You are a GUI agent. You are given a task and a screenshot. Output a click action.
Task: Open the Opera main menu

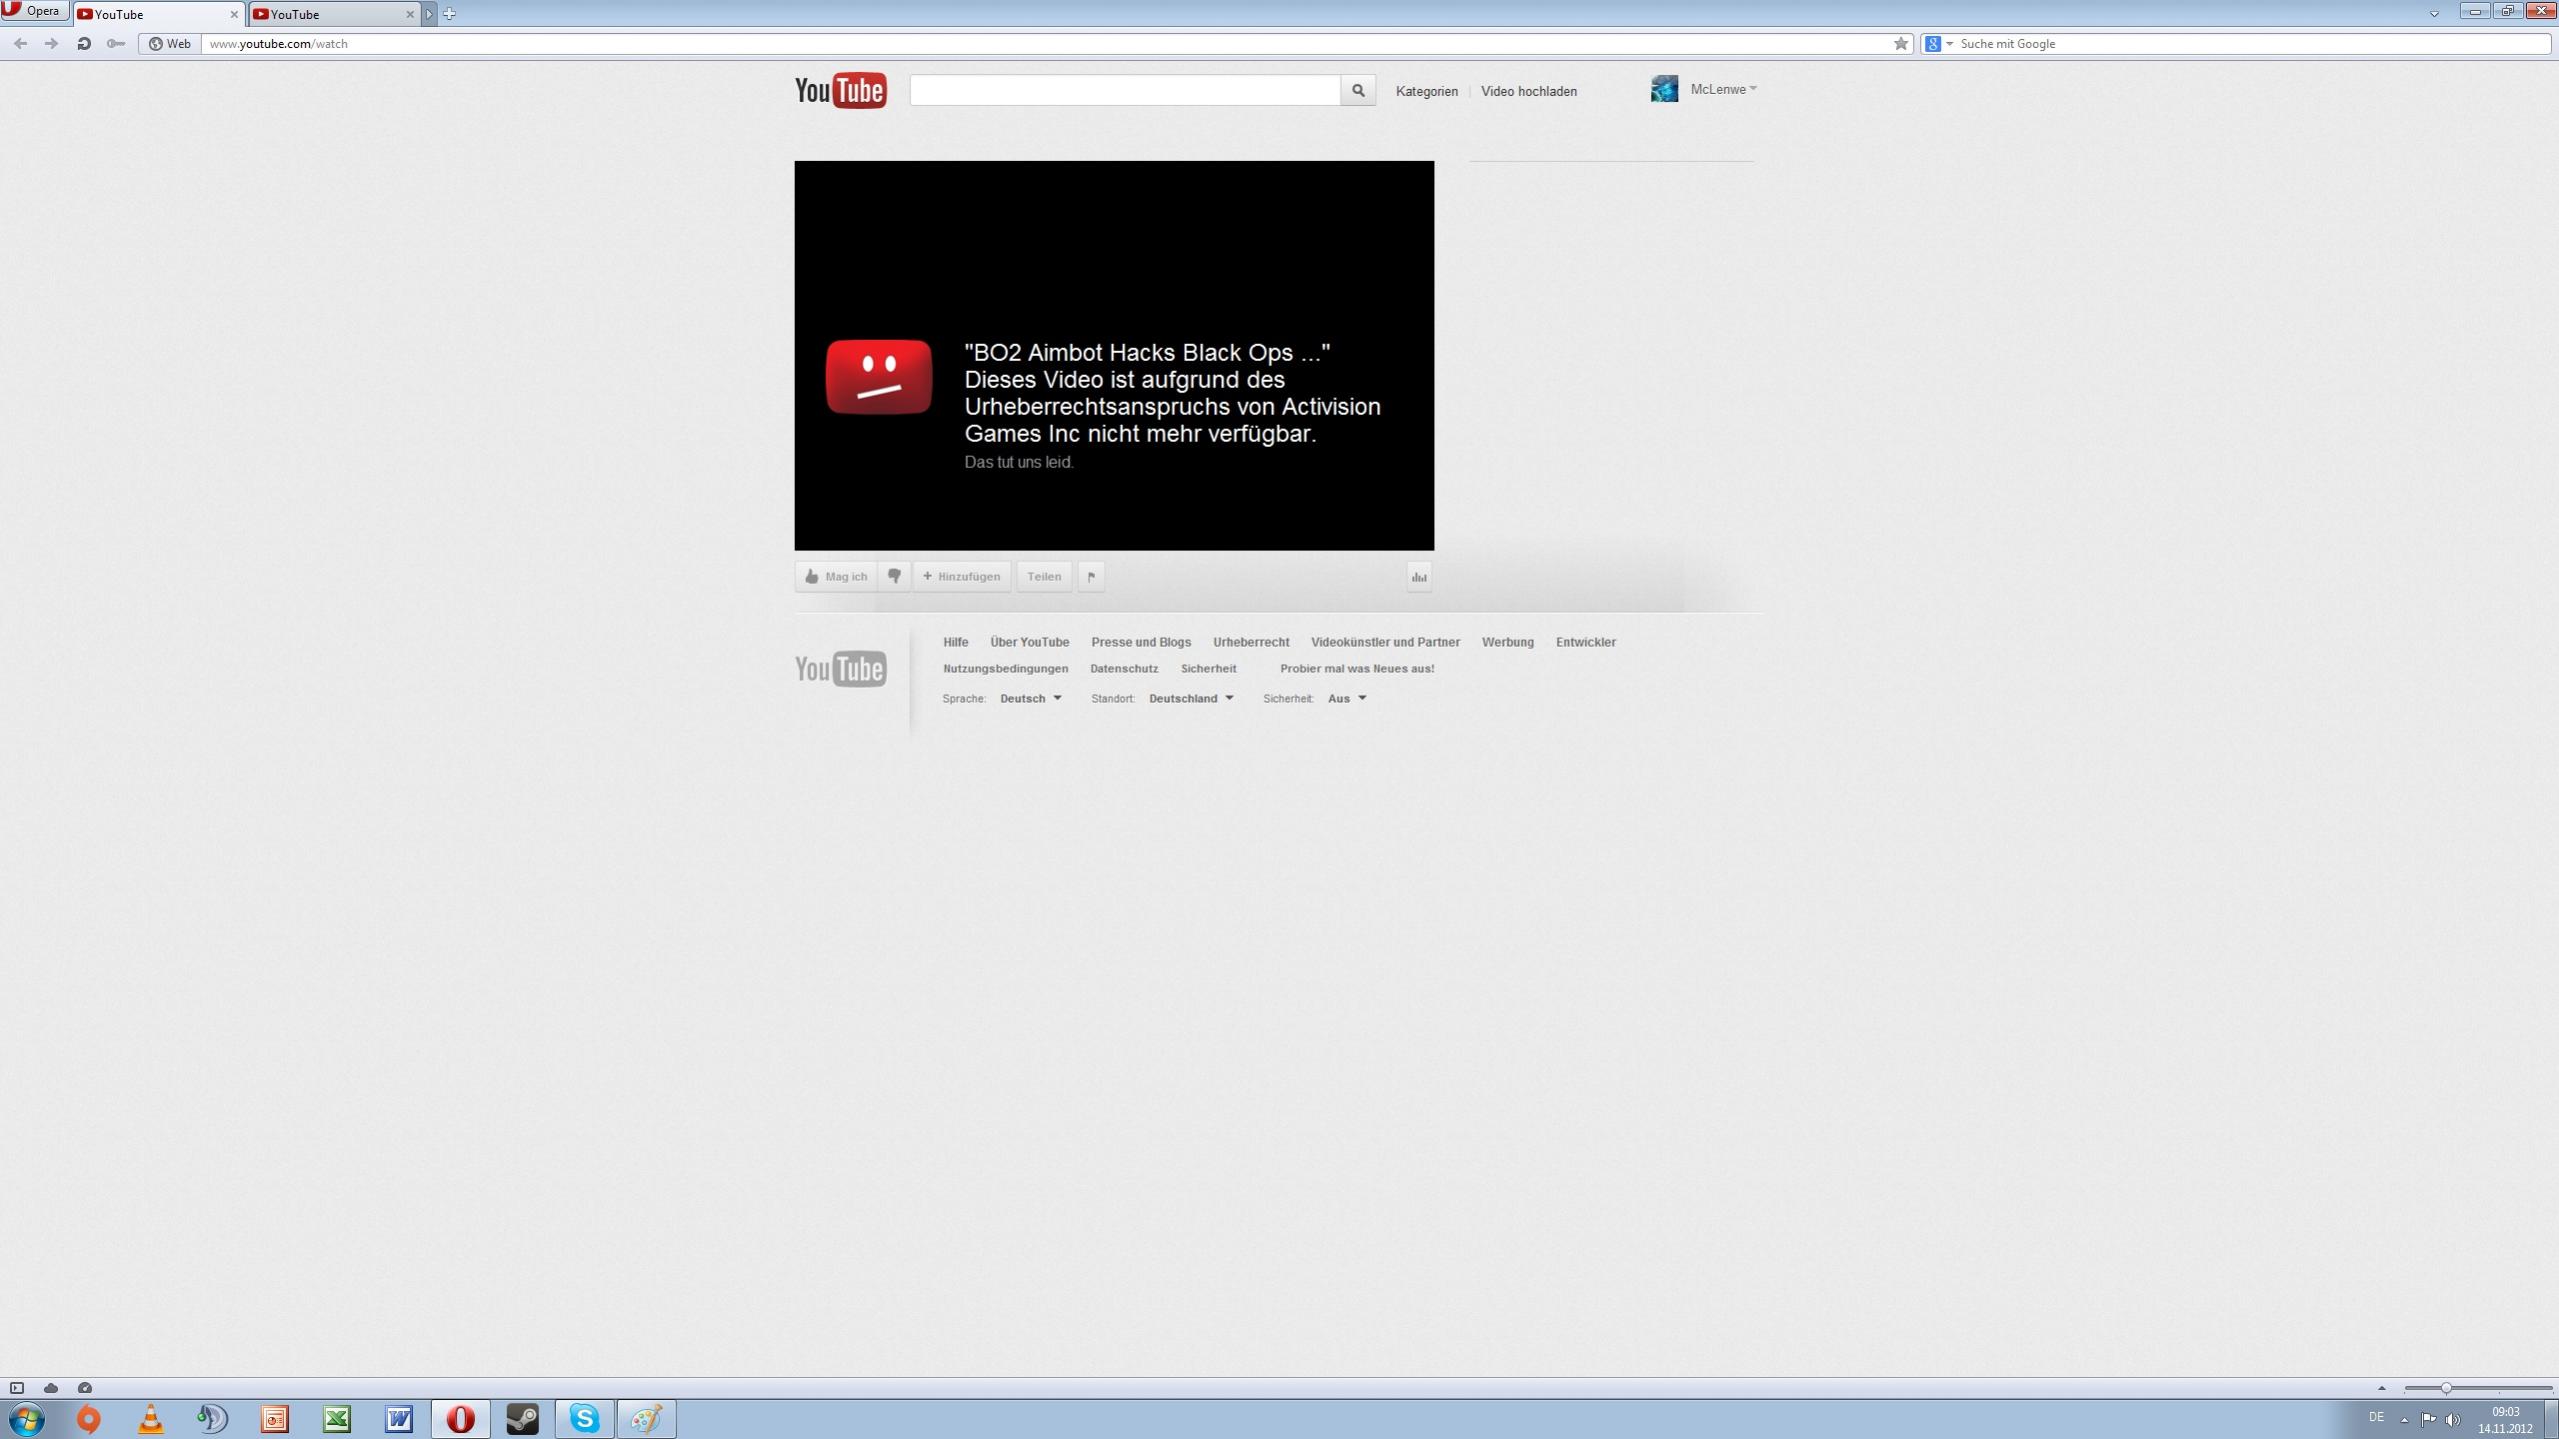pos(34,11)
